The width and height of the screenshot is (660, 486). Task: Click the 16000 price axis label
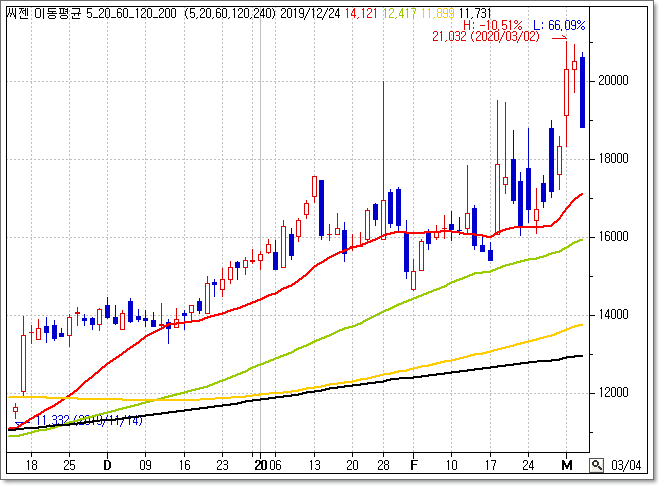click(x=613, y=236)
